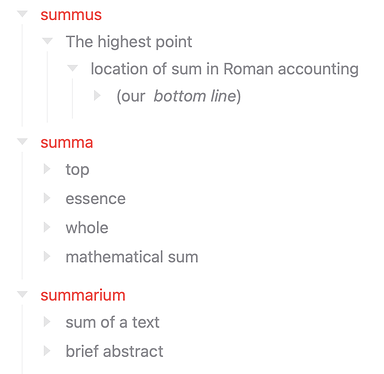The image size is (384, 374).
Task: Expand the (our bottom line) item
Action: (97, 96)
